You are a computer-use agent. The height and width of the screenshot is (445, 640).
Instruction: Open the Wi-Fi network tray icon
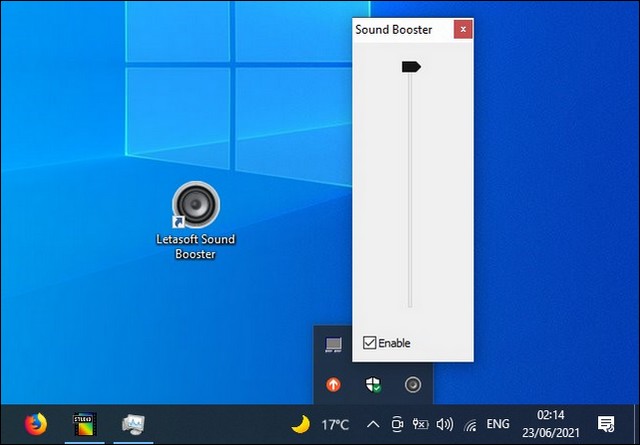click(471, 425)
